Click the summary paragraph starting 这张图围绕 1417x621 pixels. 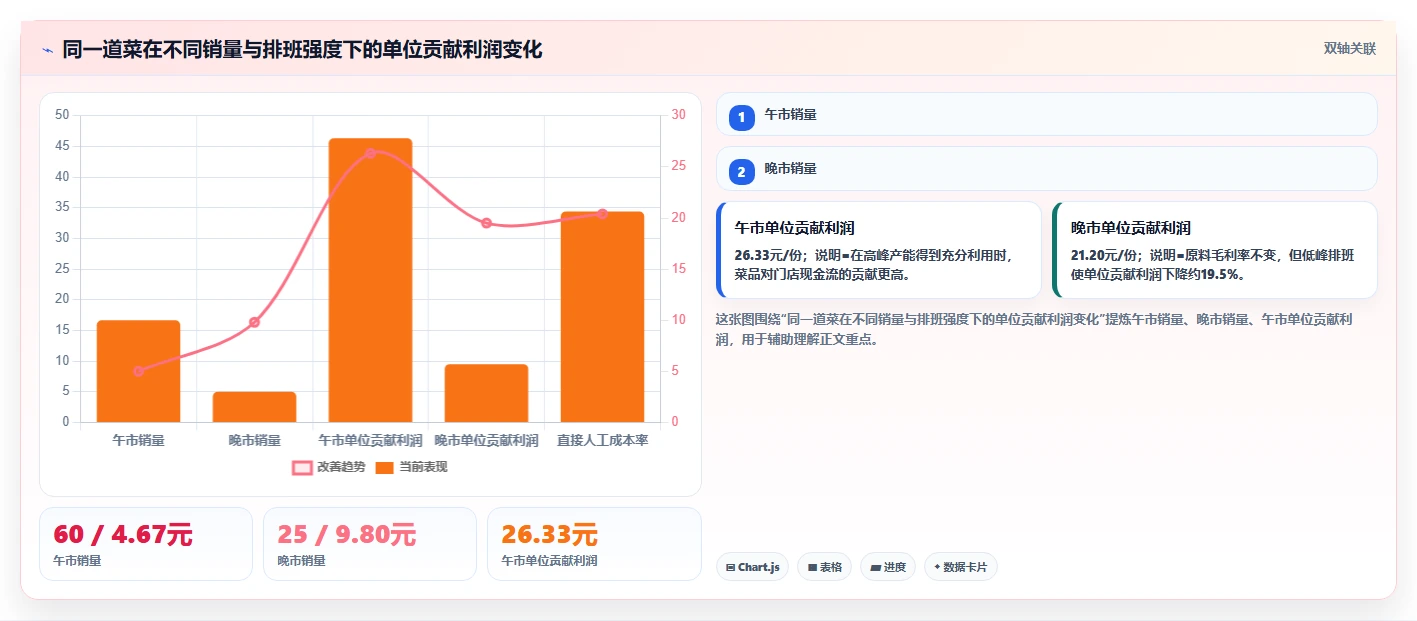[1035, 329]
